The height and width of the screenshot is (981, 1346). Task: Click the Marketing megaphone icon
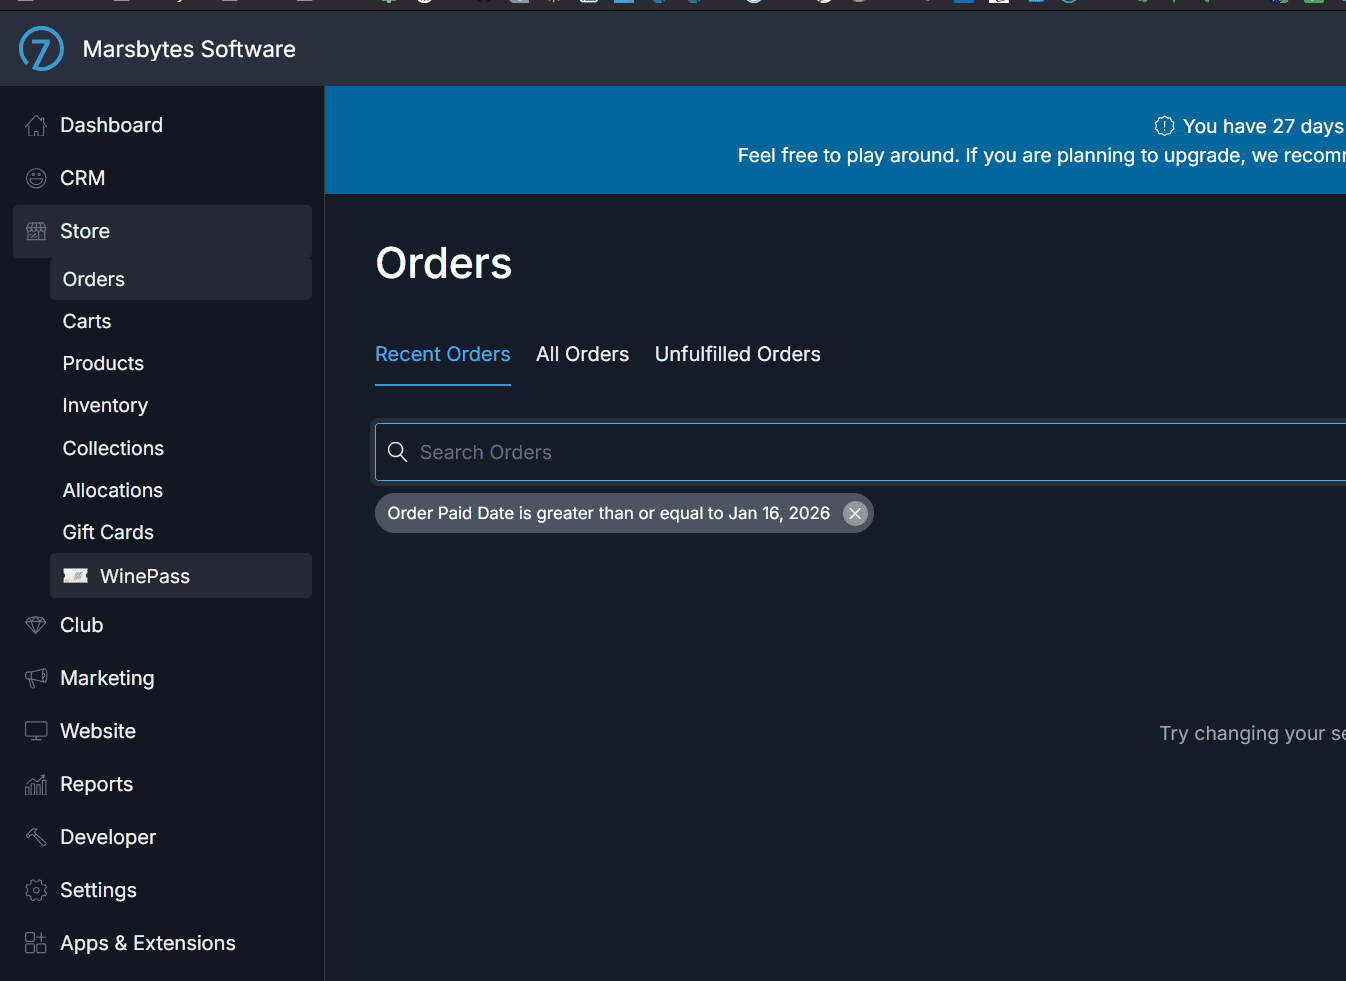tap(36, 678)
